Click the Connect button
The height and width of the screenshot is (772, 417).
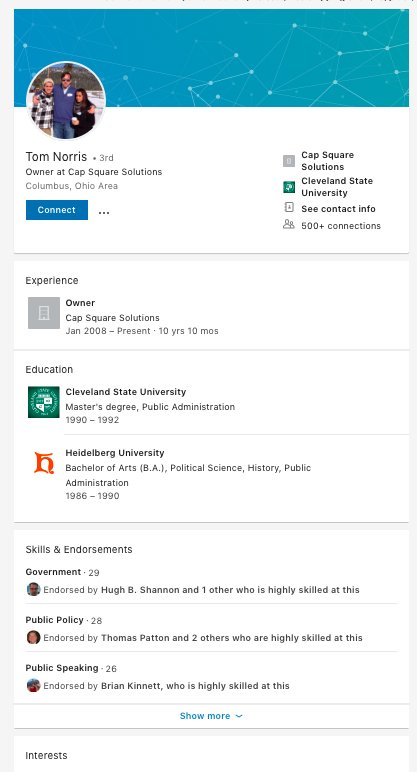(57, 210)
